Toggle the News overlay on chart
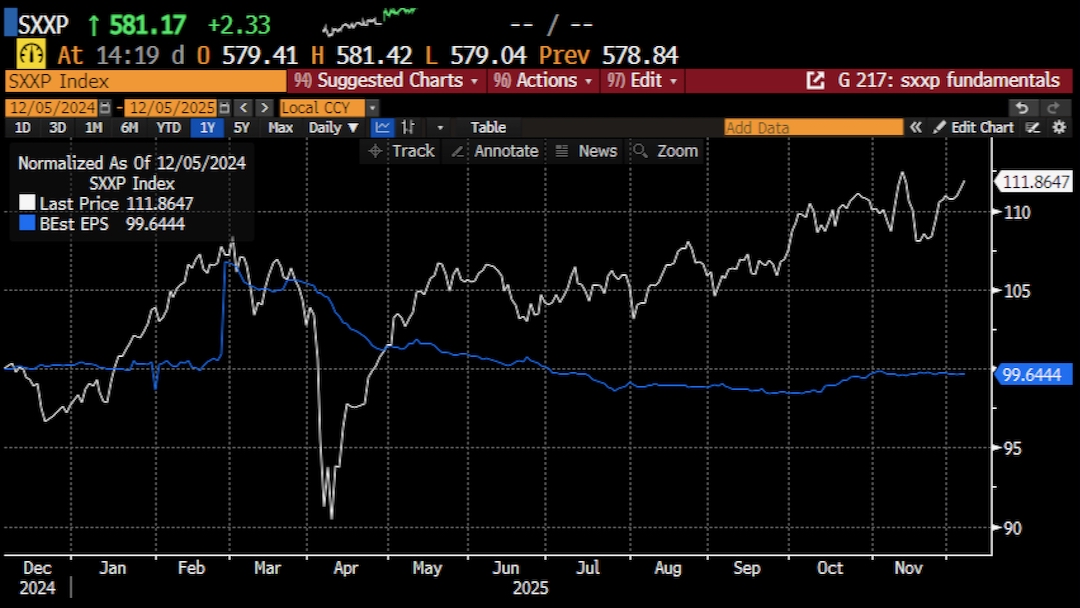Screen dimensions: 1080x608 pyautogui.click(x=586, y=151)
